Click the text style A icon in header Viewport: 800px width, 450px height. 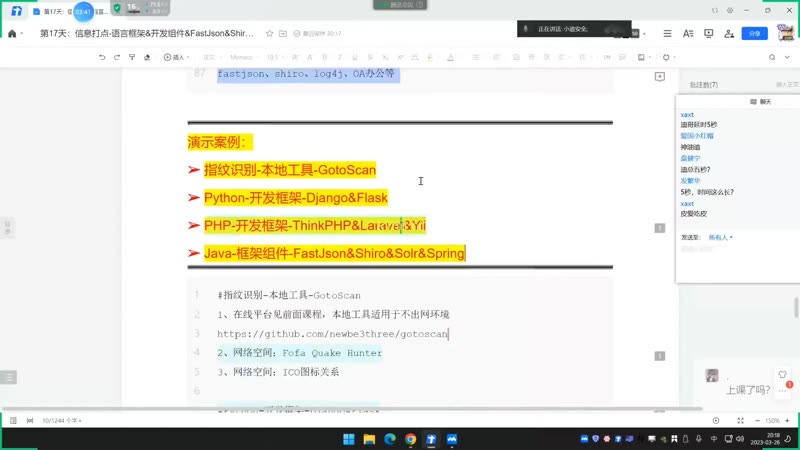pos(688,34)
